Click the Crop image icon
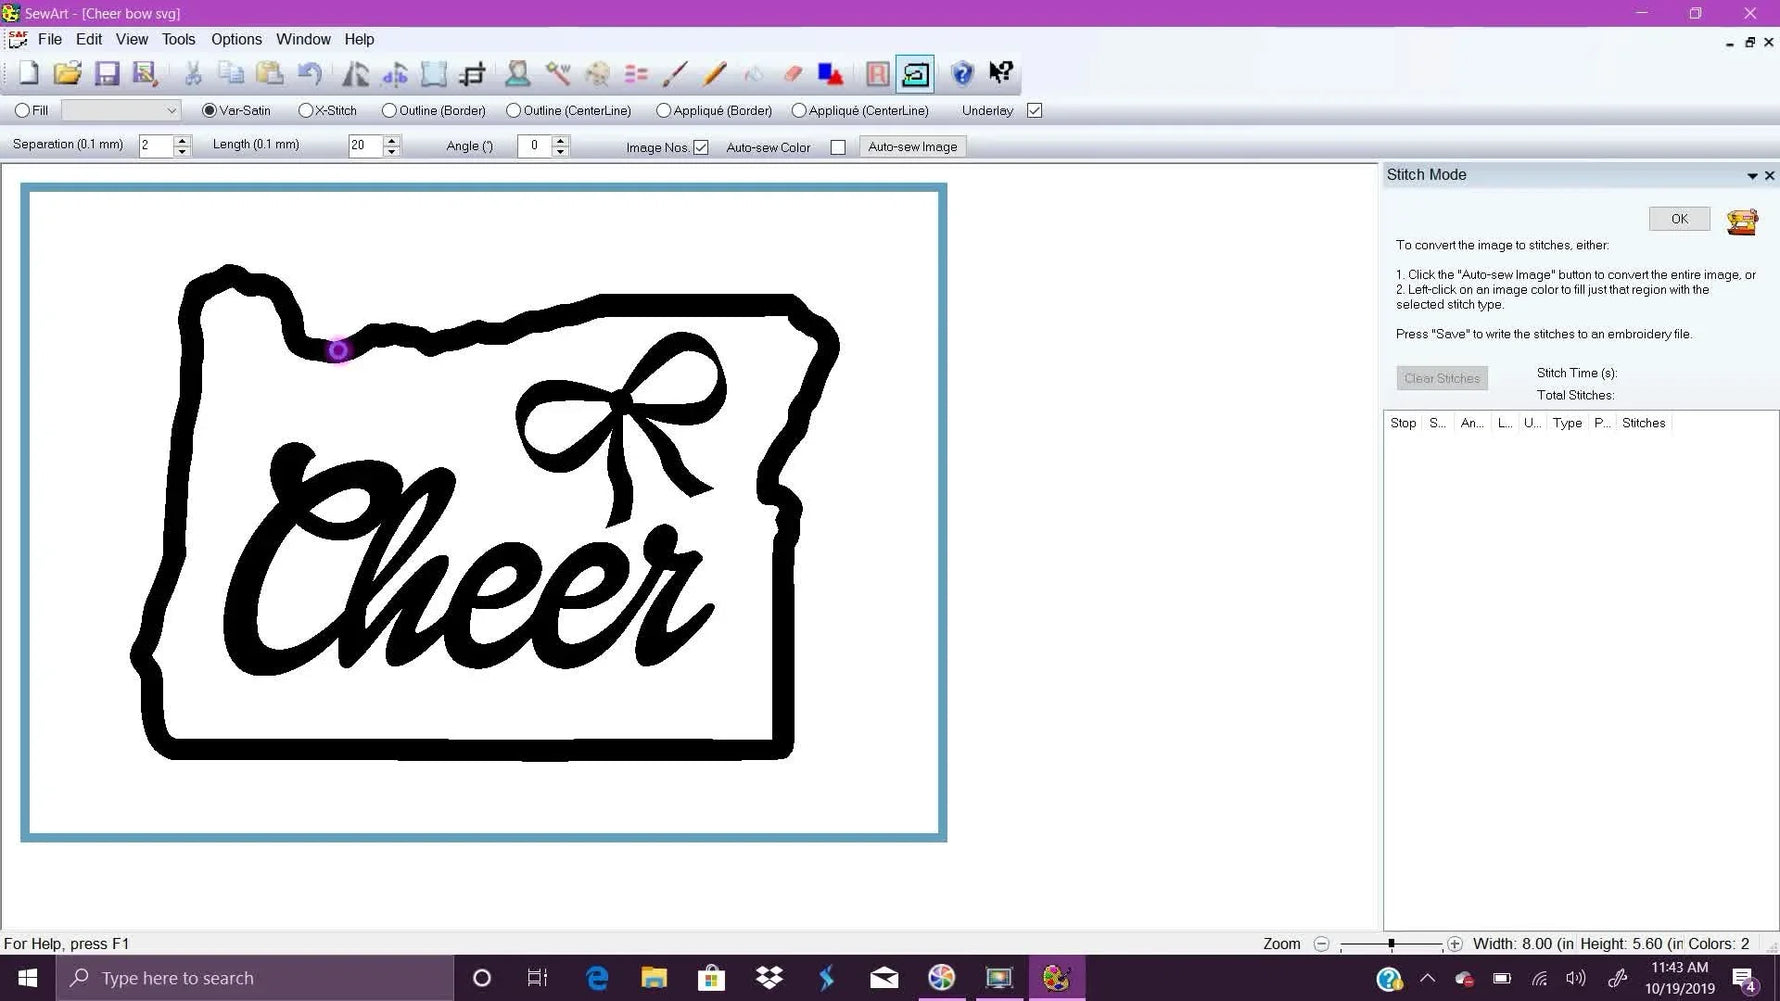The height and width of the screenshot is (1001, 1780). (473, 73)
